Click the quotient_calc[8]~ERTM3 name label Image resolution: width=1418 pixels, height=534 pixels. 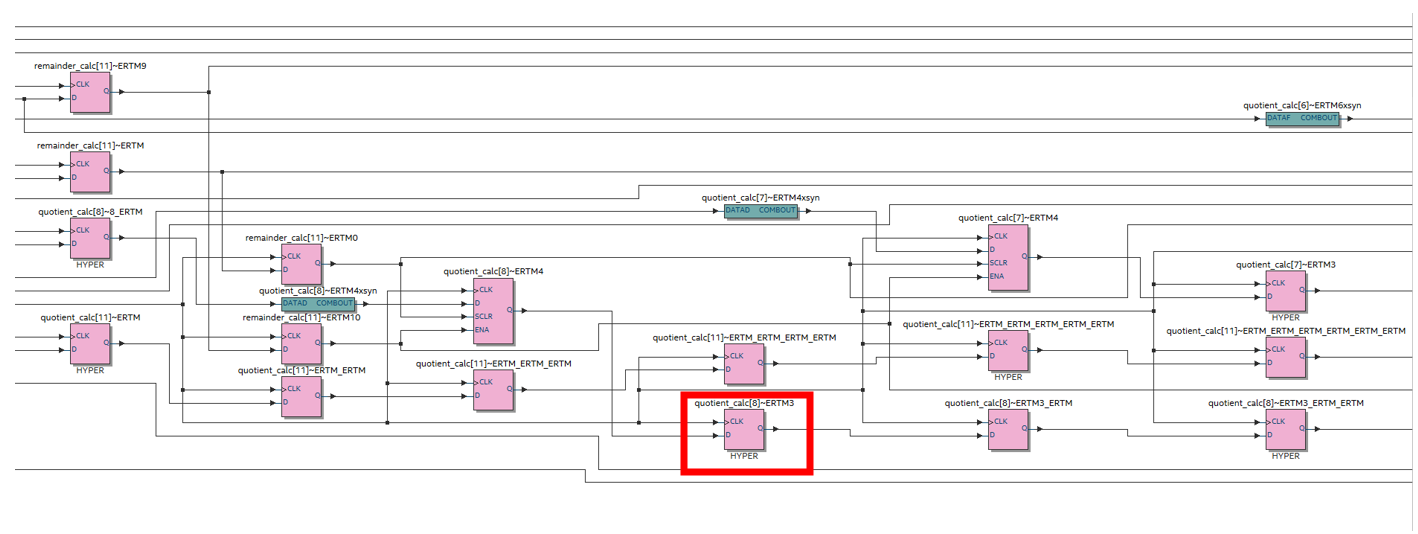click(744, 403)
